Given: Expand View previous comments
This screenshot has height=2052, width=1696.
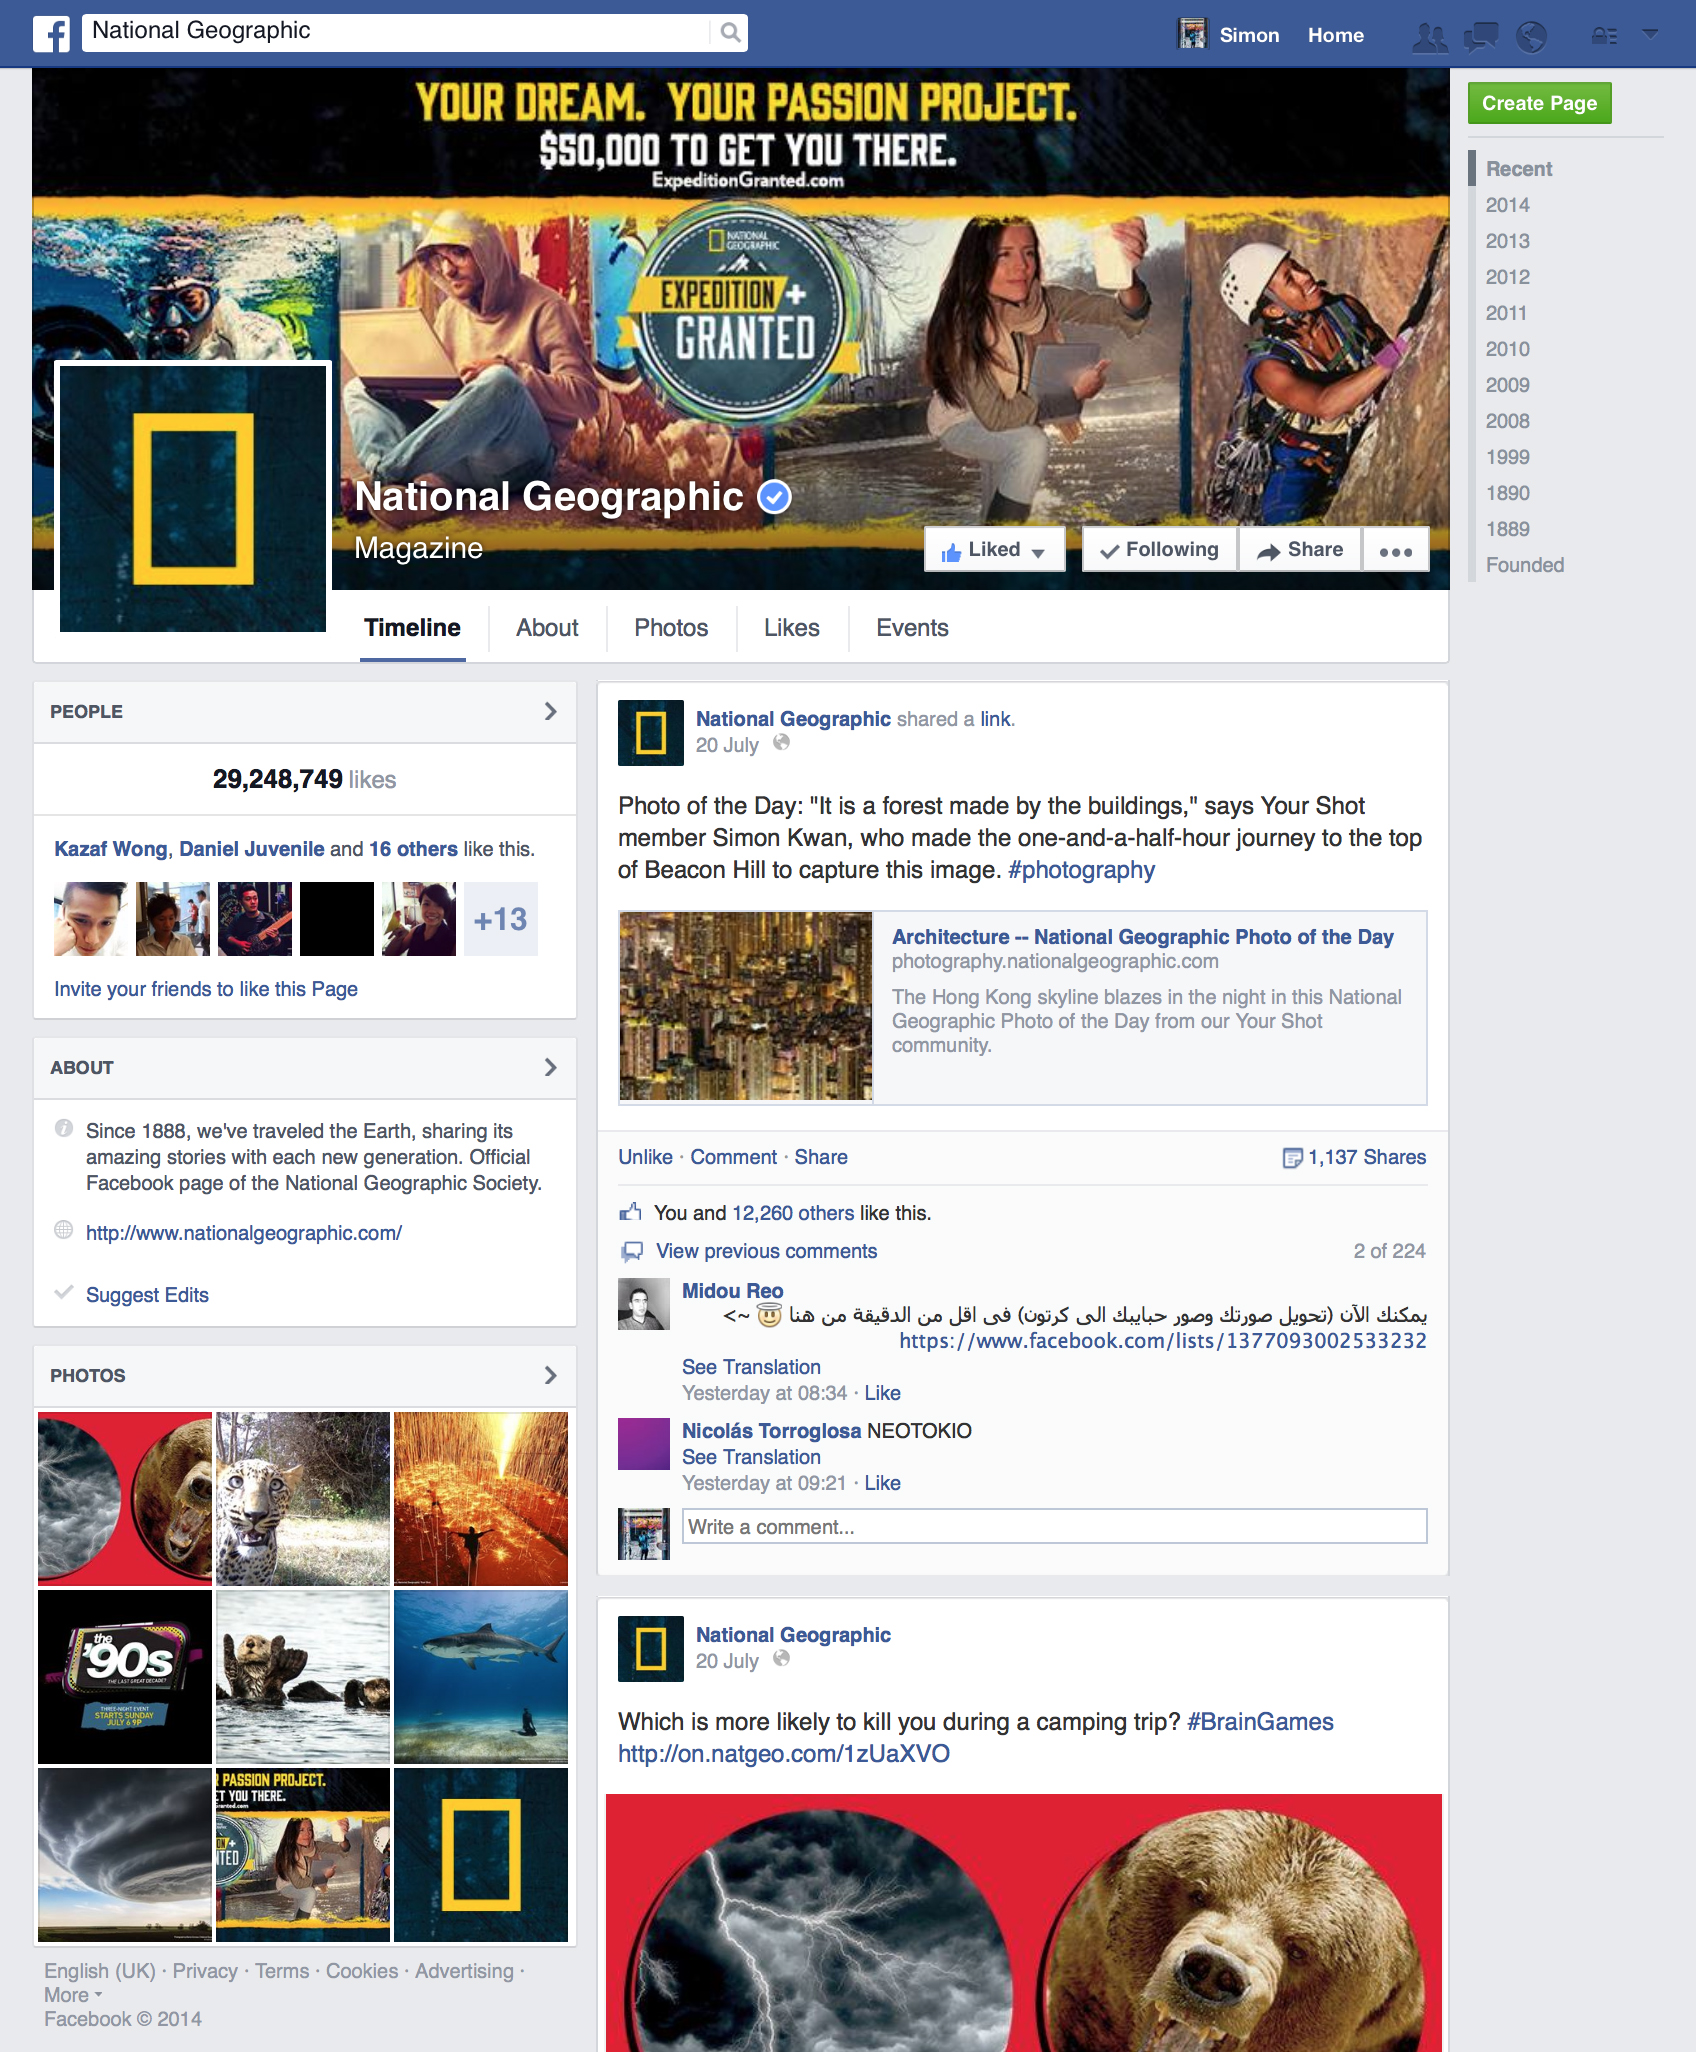Looking at the screenshot, I should (766, 1251).
